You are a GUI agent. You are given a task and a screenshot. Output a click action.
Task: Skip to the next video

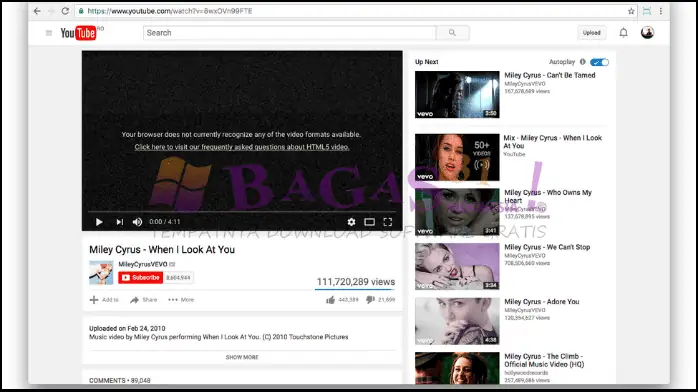point(119,222)
